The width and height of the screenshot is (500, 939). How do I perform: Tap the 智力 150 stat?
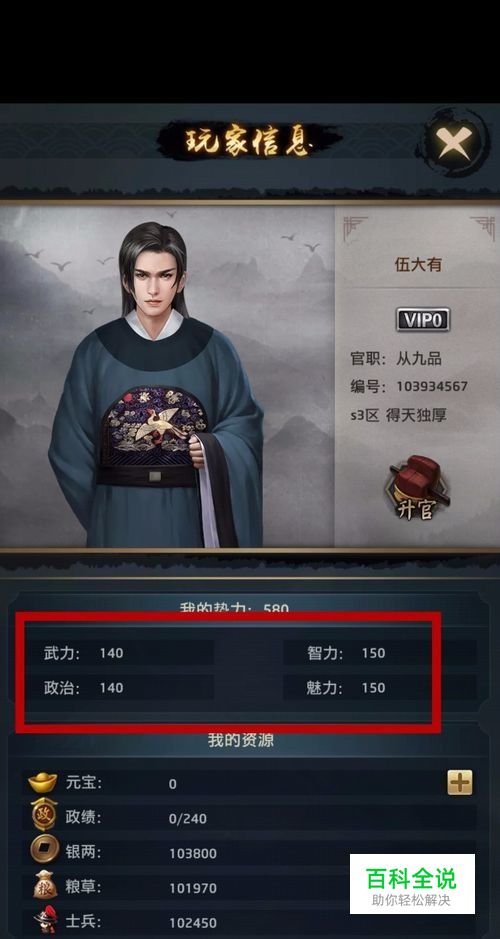(346, 653)
